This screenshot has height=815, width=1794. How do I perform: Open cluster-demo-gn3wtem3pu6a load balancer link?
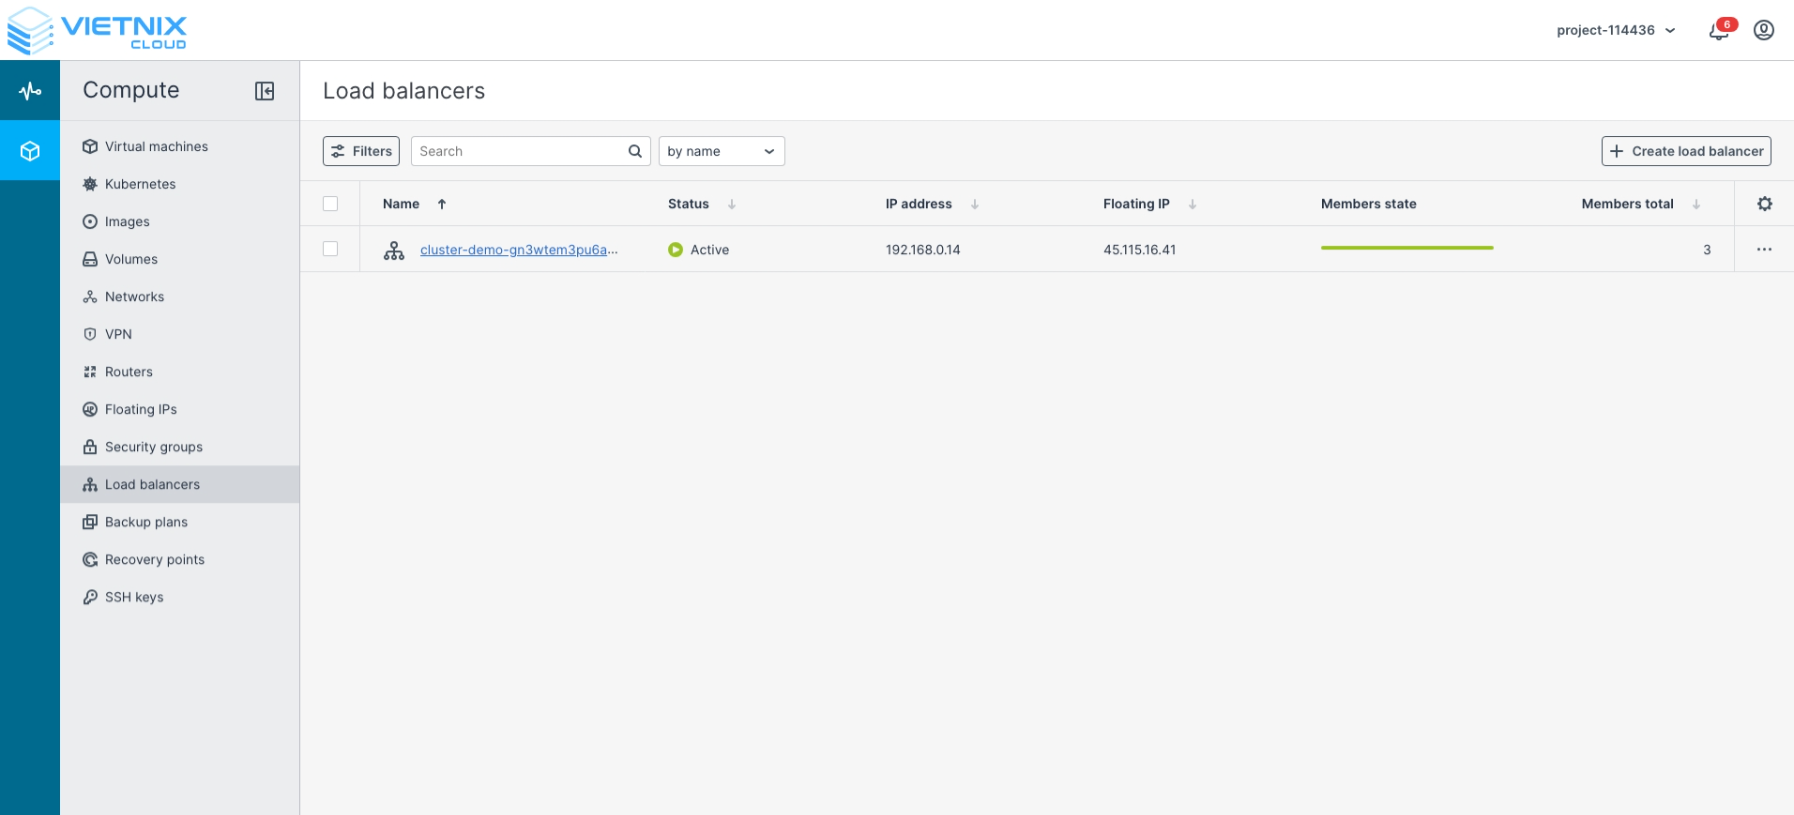point(519,250)
